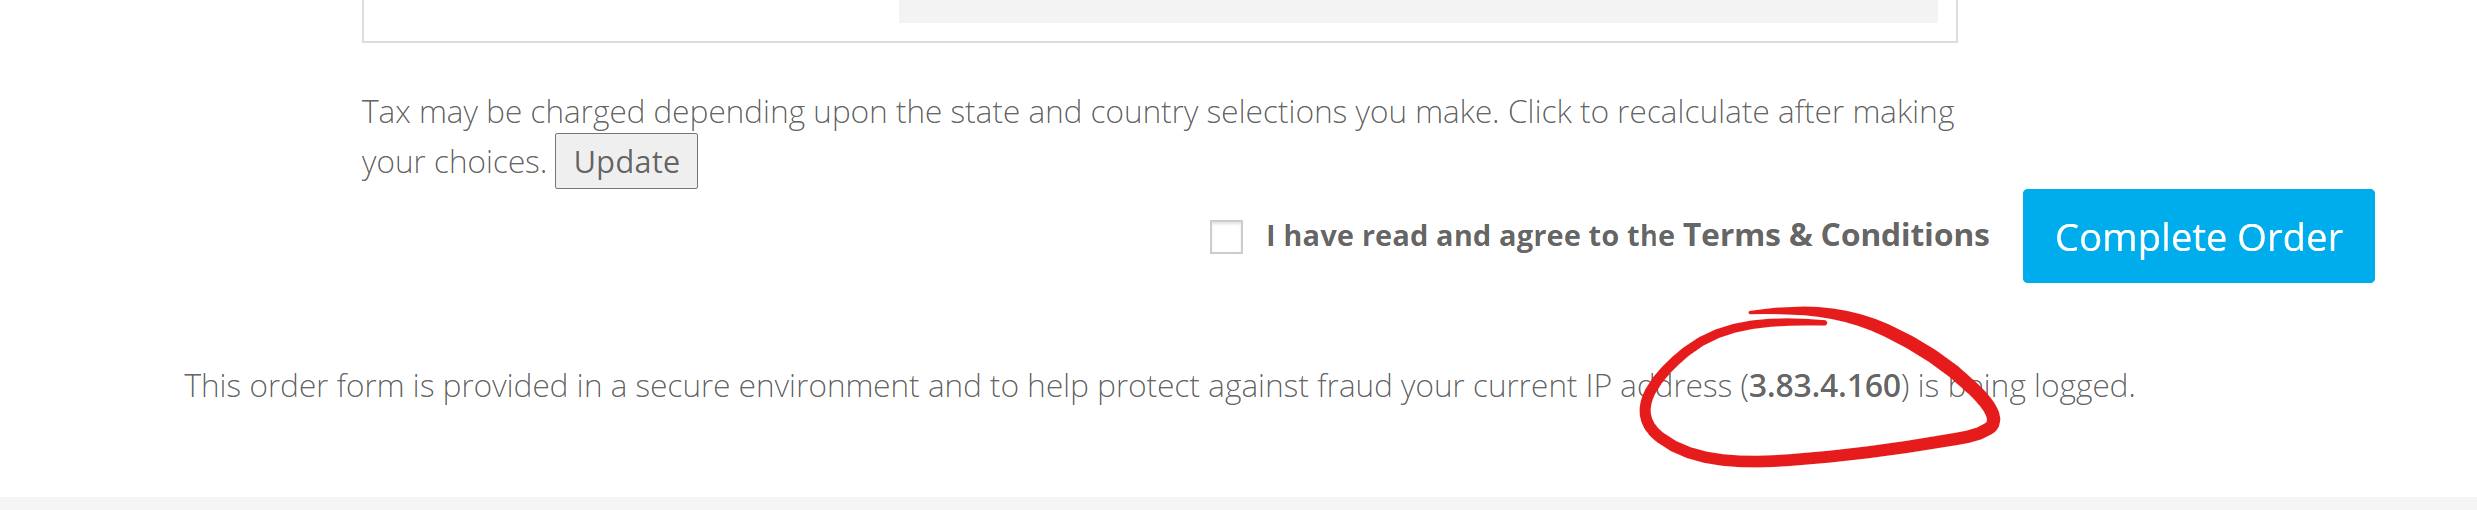
Task: Click the IP address 3.83.4.160
Action: (x=1825, y=386)
